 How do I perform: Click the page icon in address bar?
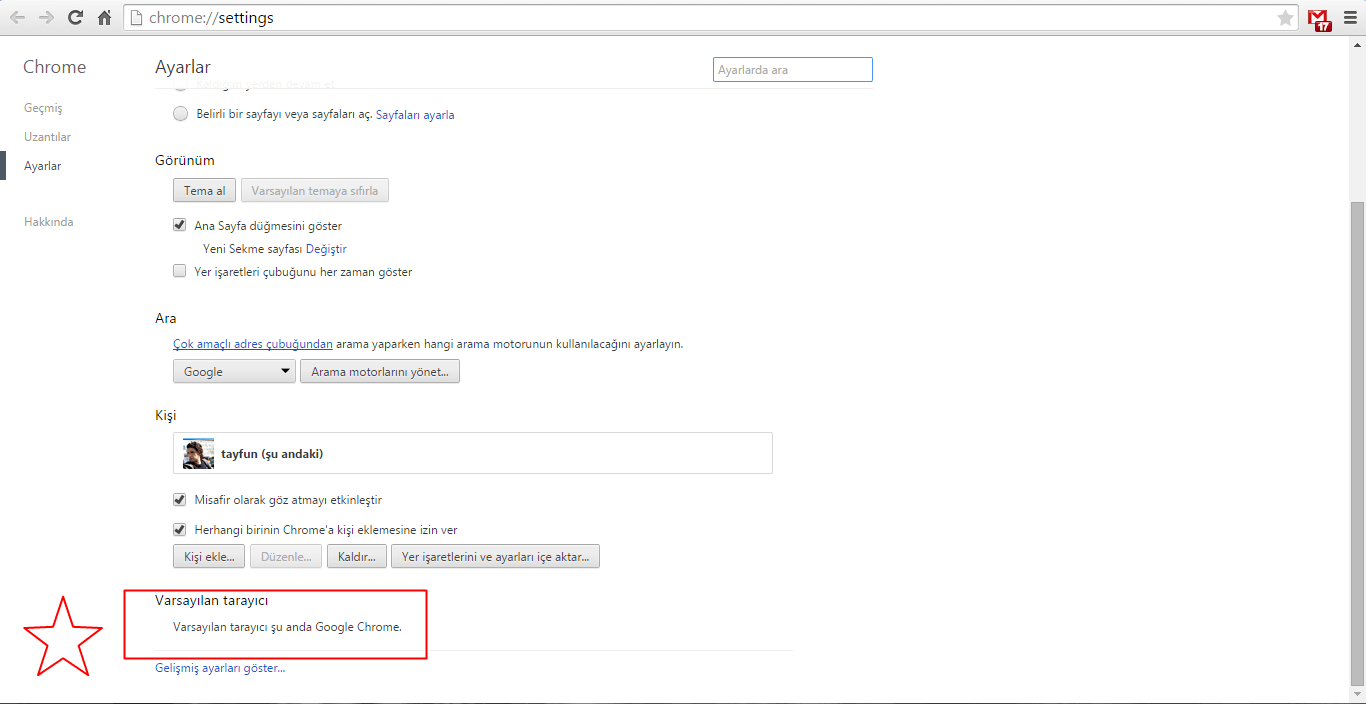coord(137,18)
